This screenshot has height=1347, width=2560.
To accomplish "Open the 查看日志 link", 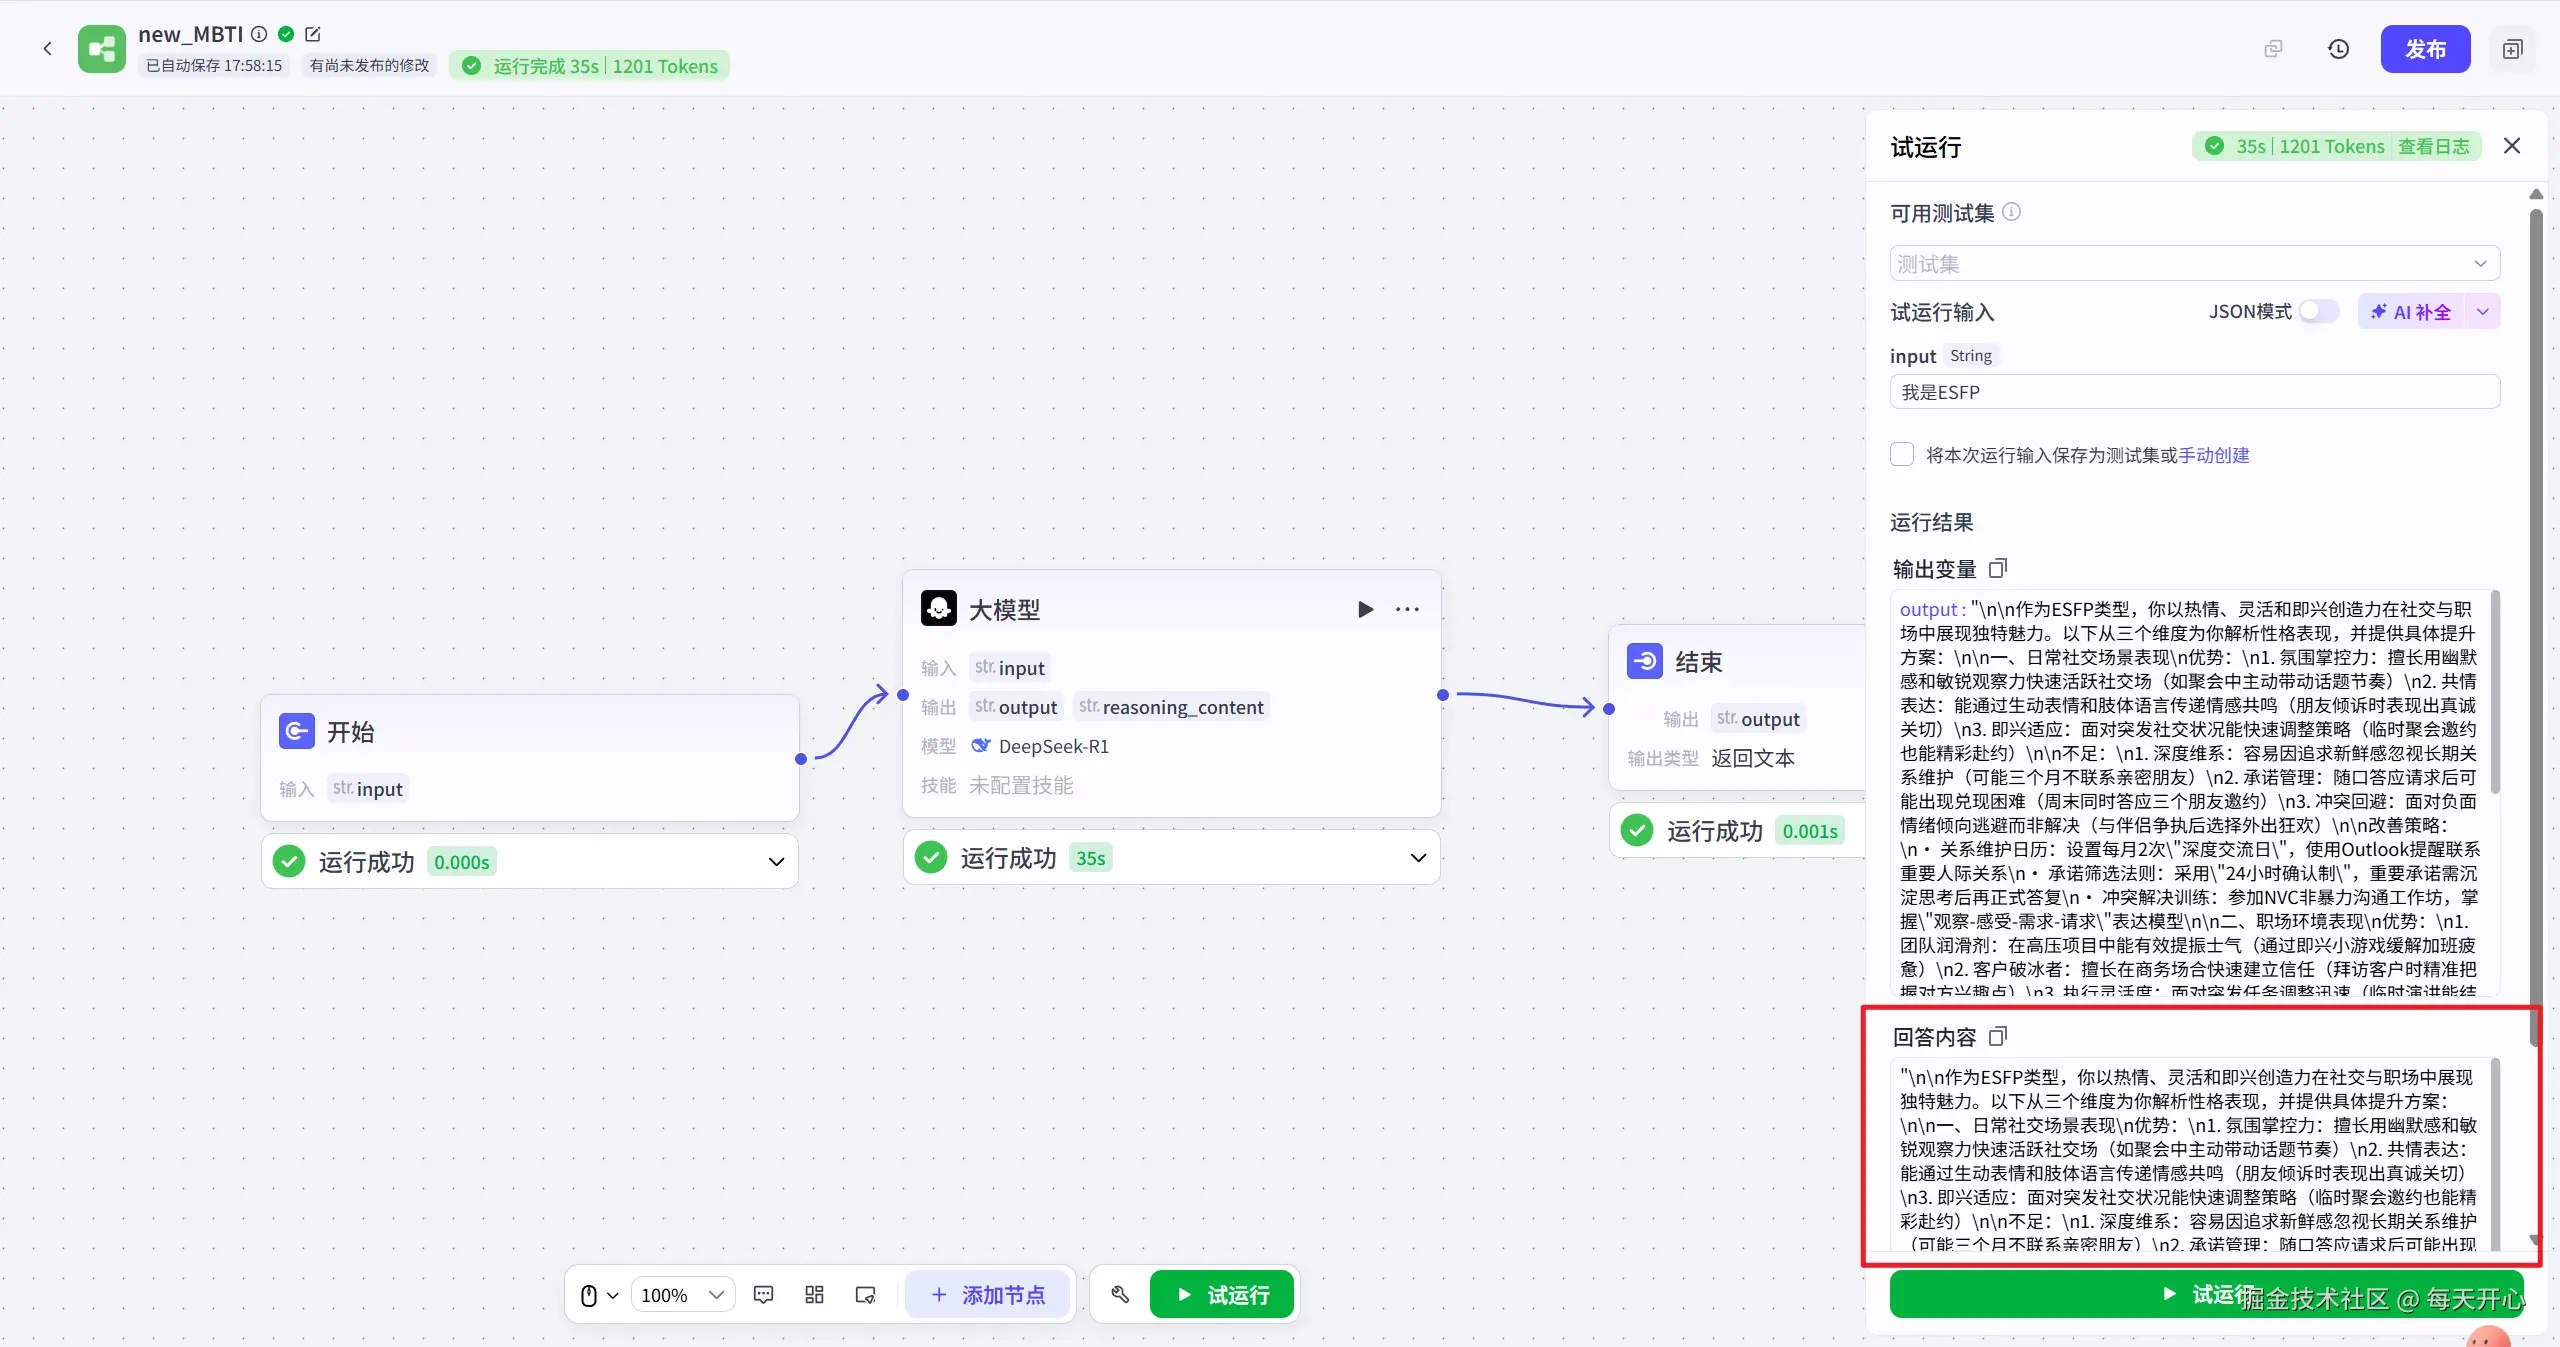I will coord(2433,147).
